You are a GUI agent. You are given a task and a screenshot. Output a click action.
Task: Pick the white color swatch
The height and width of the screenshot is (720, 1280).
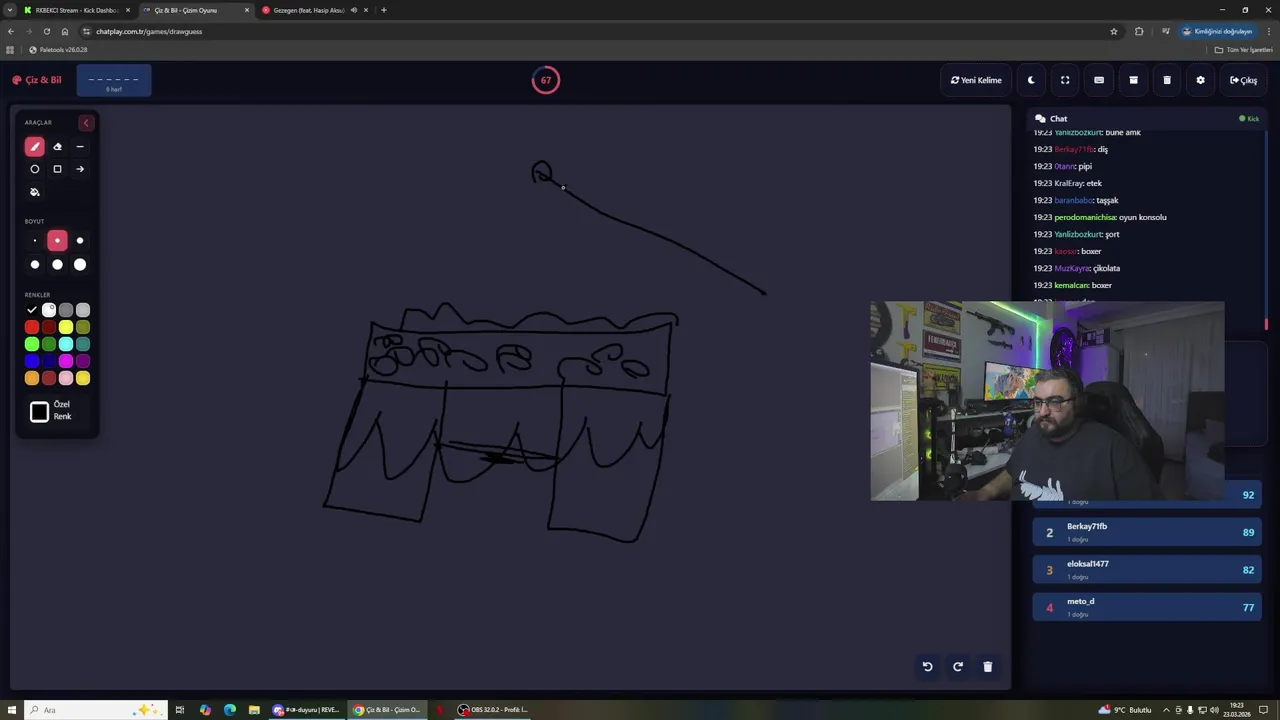pos(49,310)
